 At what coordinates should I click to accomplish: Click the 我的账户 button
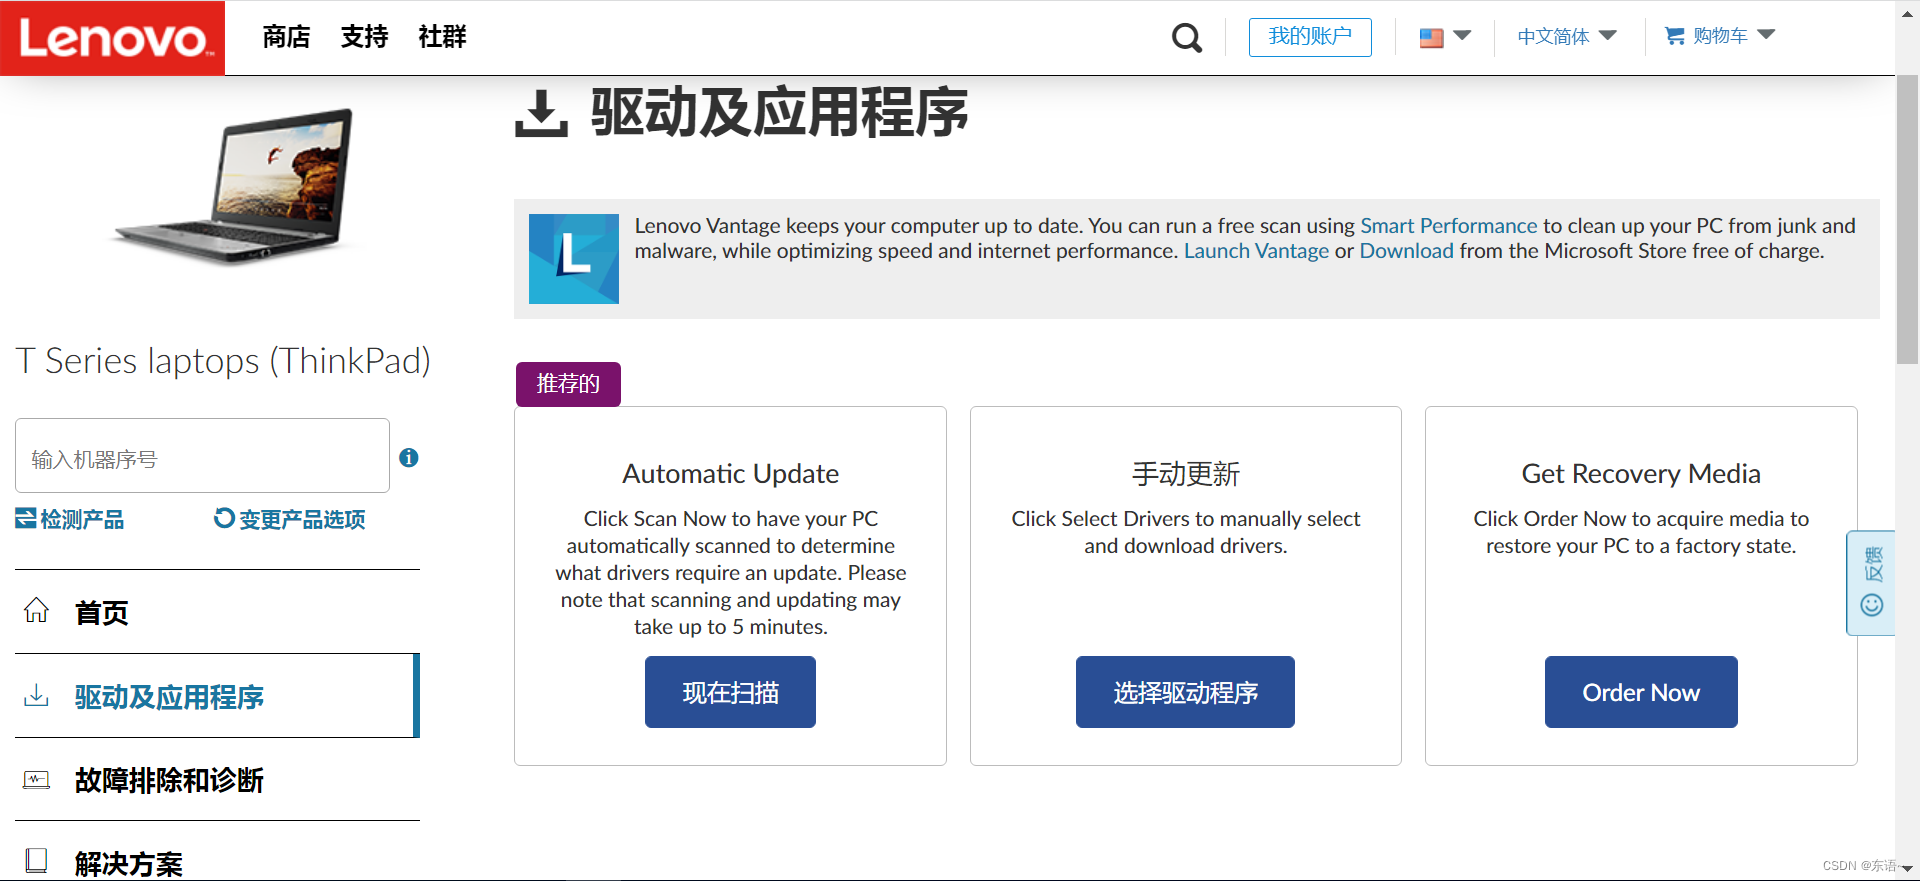point(1310,37)
